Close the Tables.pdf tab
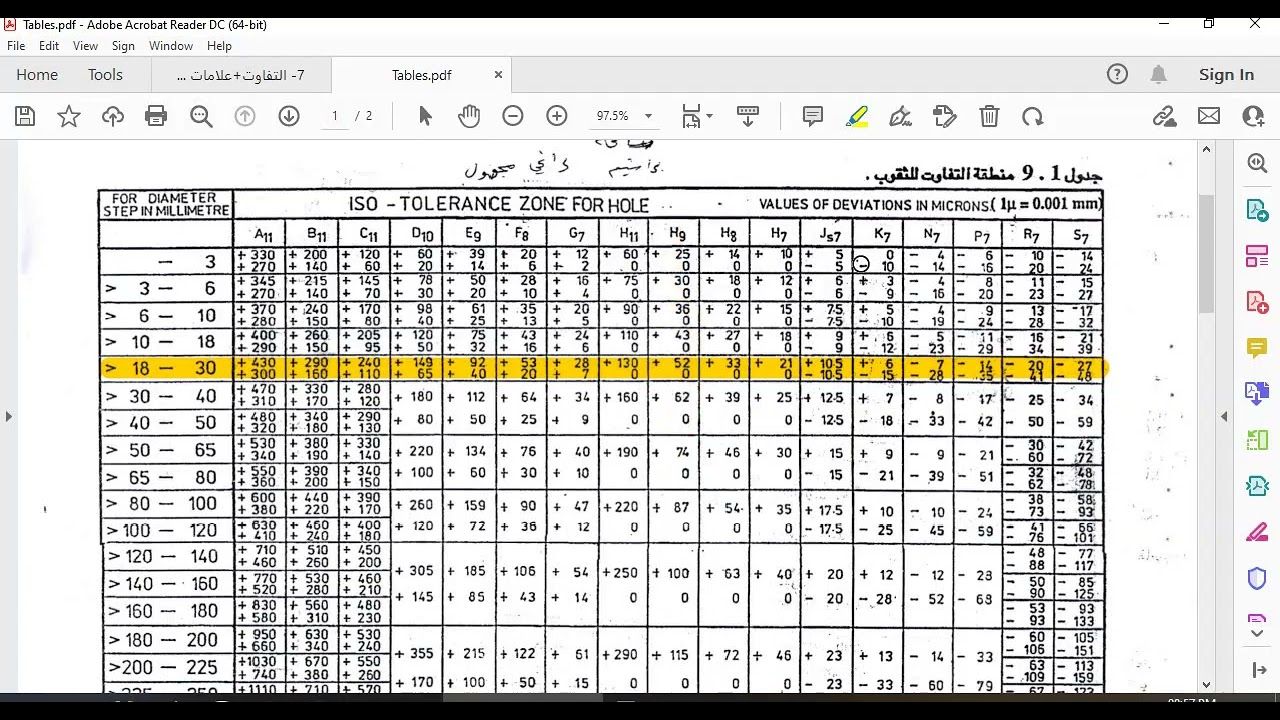1280x720 pixels. point(498,75)
